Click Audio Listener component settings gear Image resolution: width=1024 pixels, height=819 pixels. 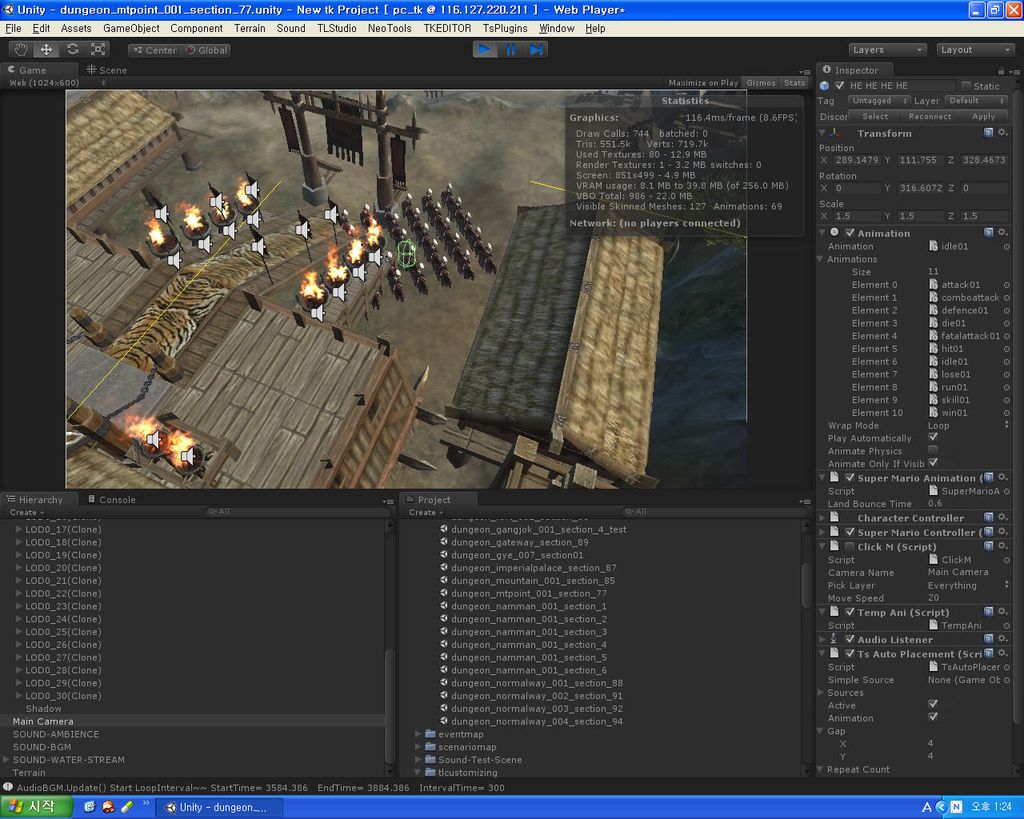[x=1002, y=639]
